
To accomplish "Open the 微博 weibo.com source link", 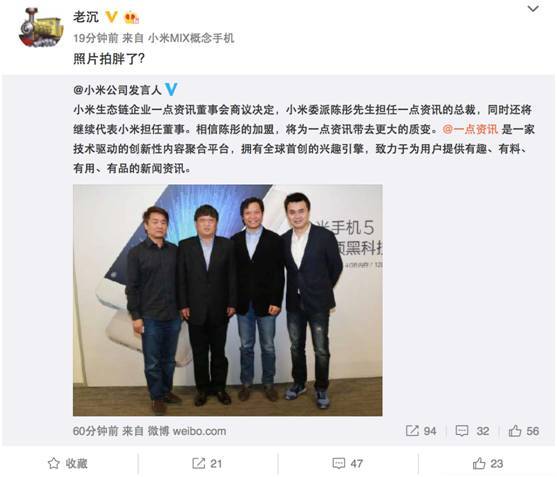I will point(187,431).
